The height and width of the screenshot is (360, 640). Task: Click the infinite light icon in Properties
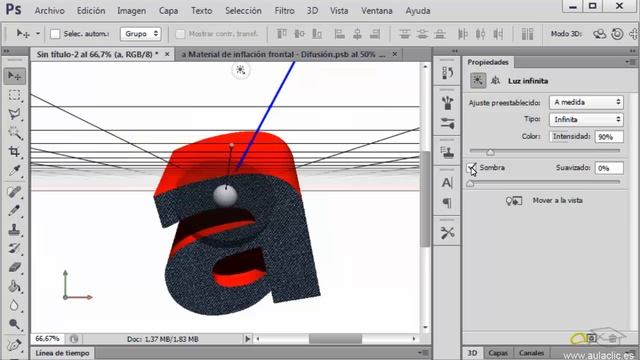click(478, 80)
